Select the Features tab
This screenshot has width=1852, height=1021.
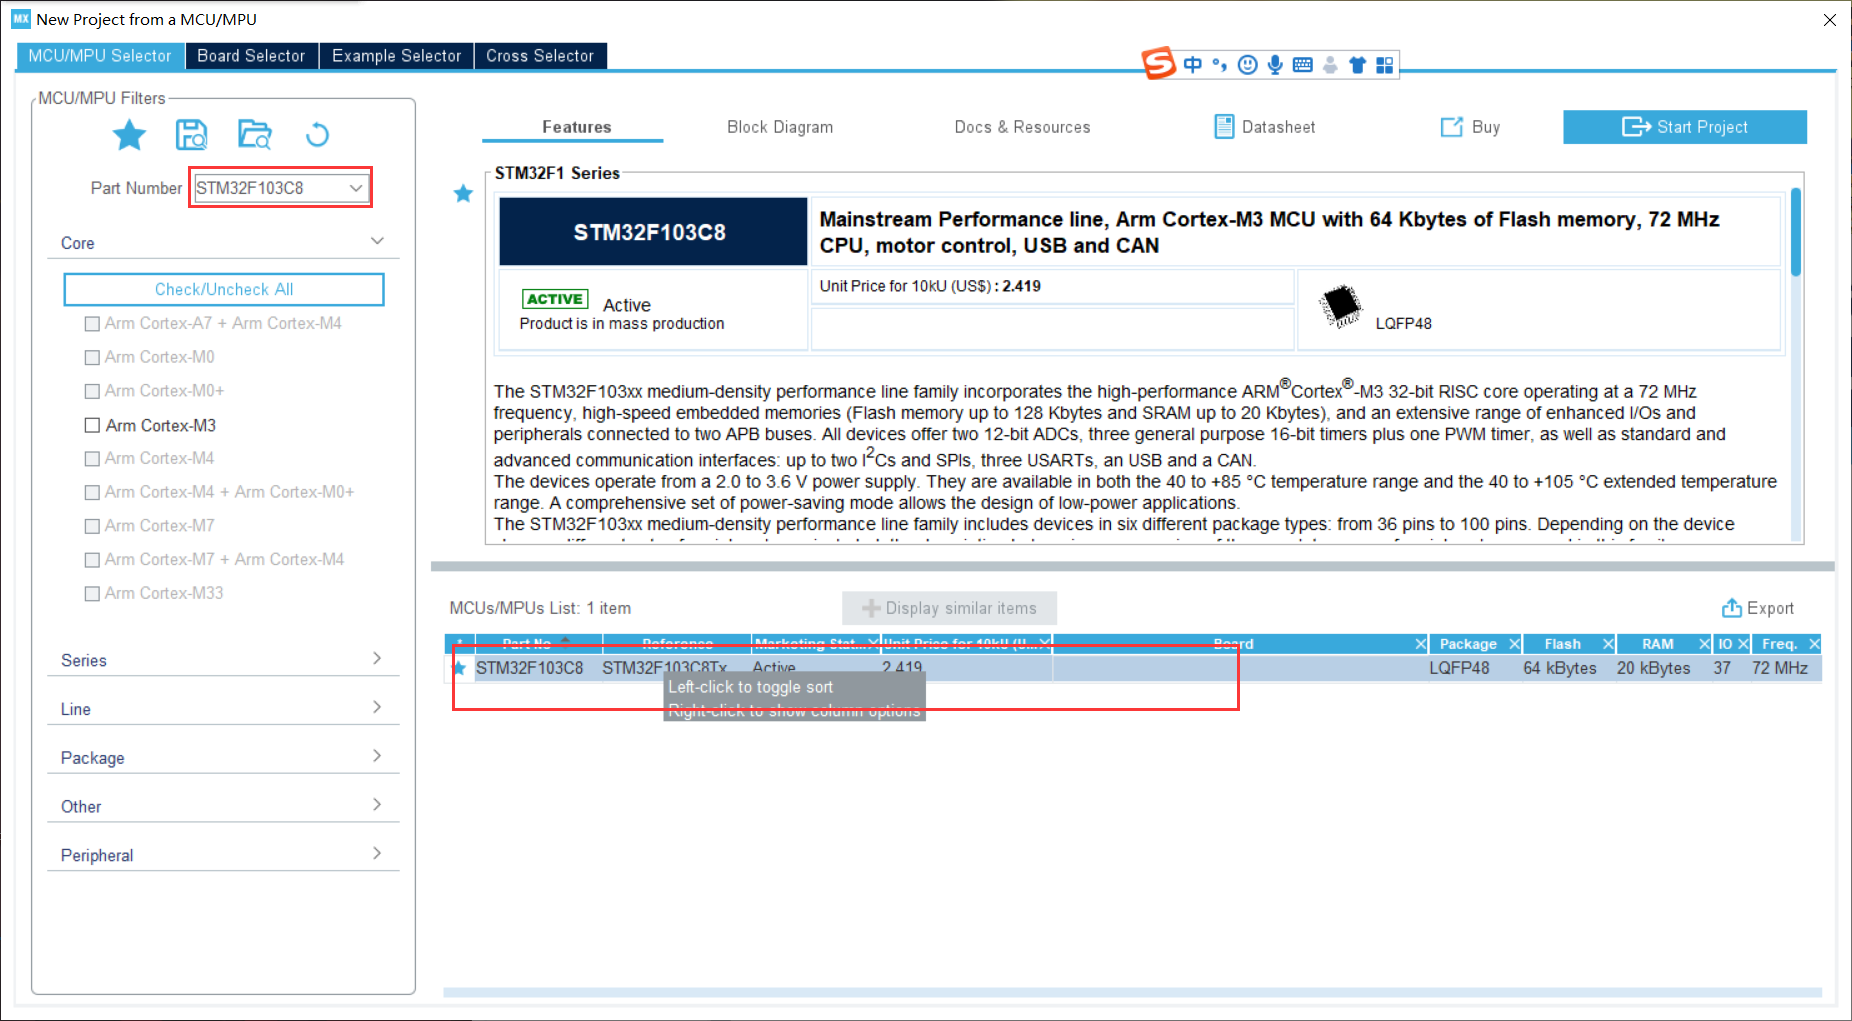(x=576, y=127)
